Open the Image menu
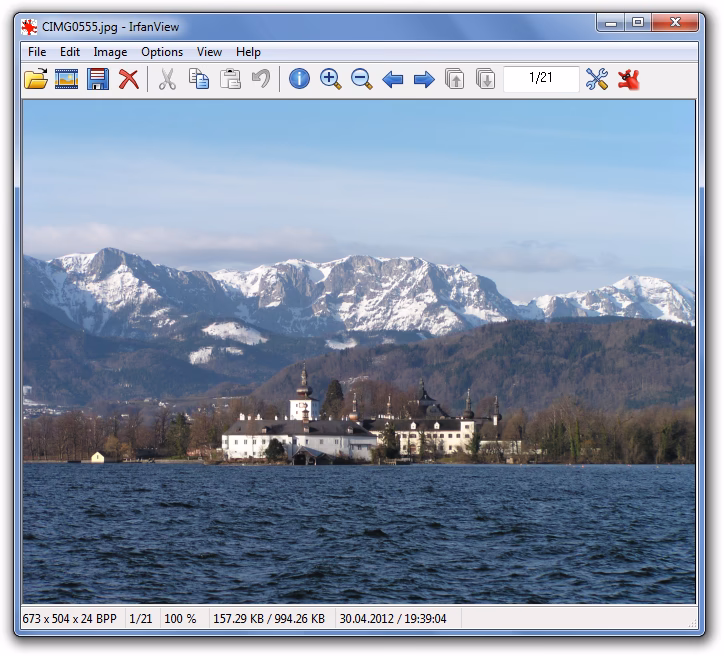 (x=110, y=52)
